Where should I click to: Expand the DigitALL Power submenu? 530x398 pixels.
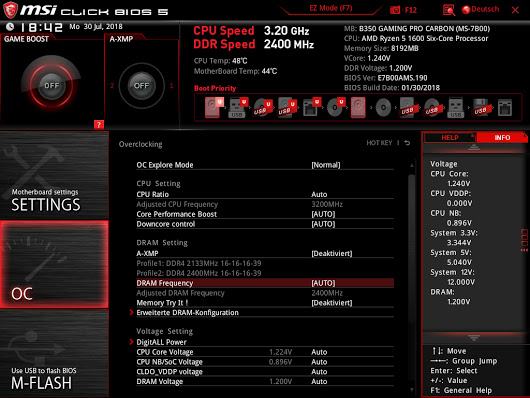265,342
